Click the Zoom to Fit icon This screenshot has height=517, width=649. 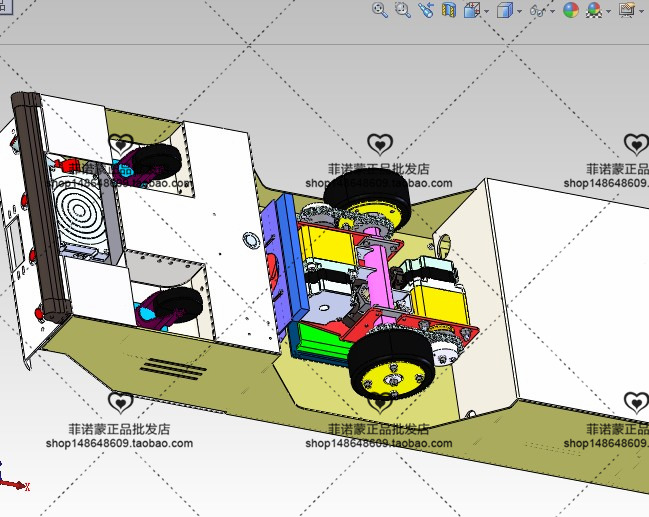380,10
